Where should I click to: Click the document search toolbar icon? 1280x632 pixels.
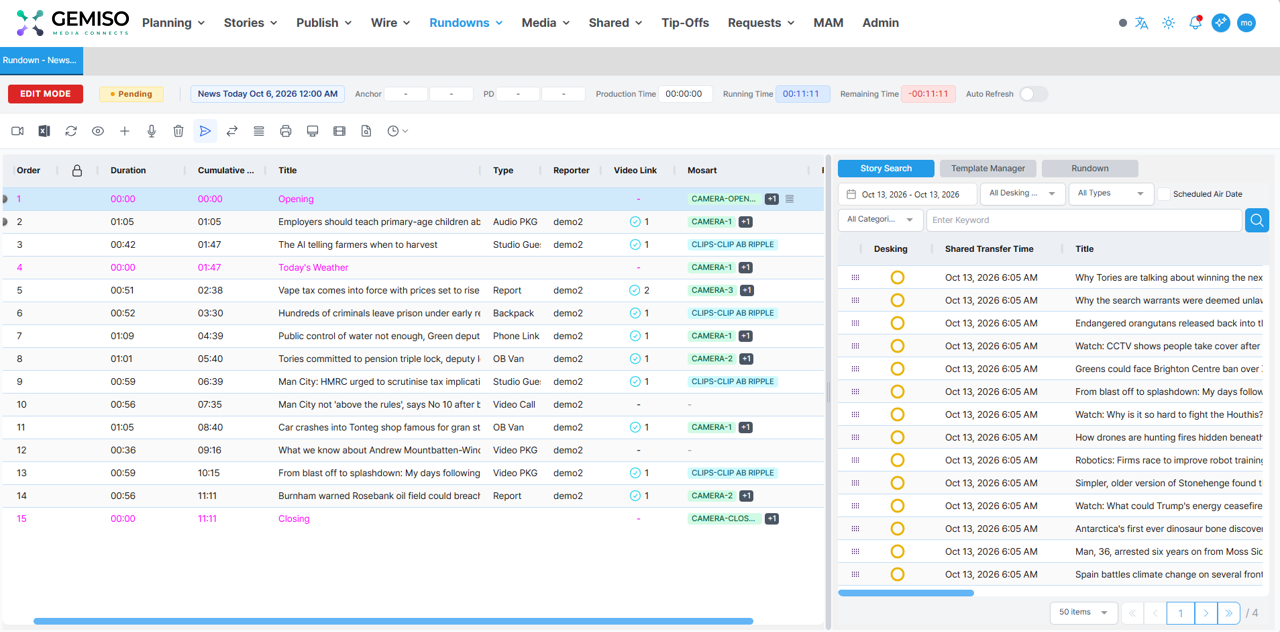366,131
